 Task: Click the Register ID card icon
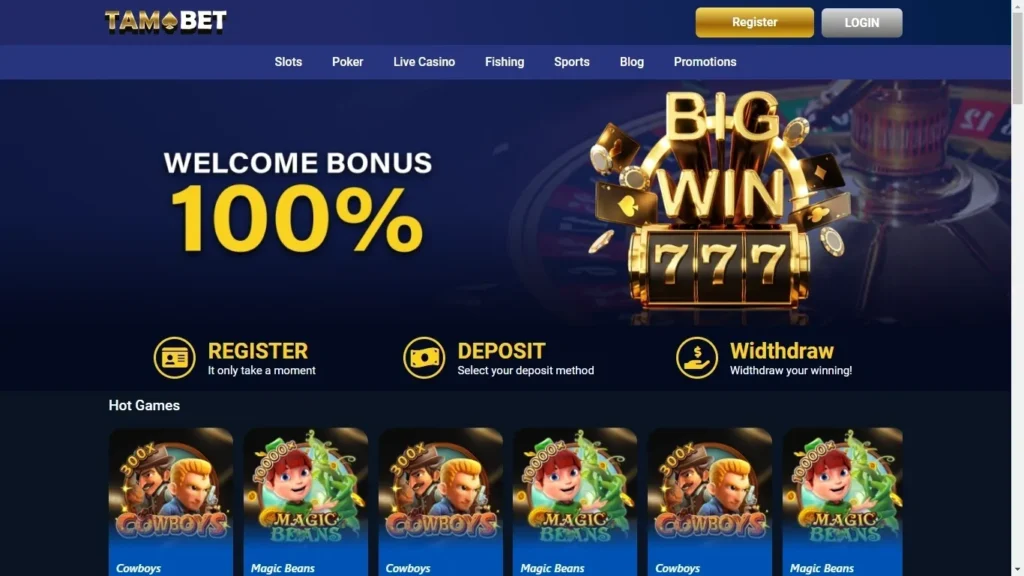pos(174,358)
